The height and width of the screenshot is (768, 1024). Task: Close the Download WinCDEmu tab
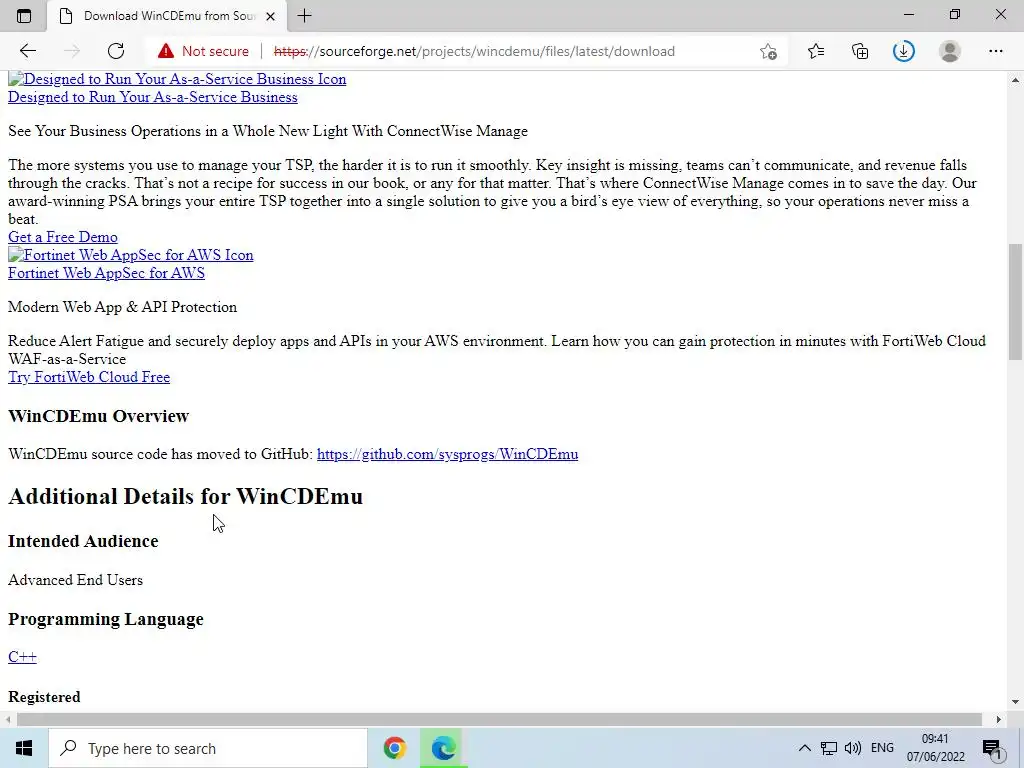coord(270,16)
